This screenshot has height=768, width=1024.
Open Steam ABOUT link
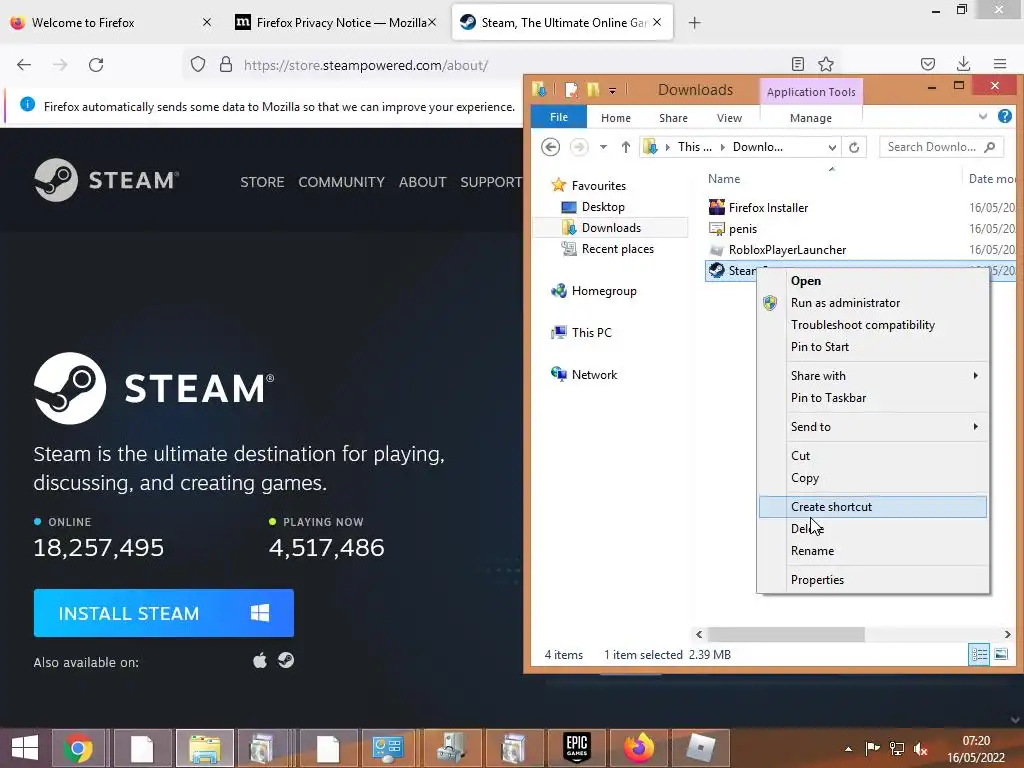423,182
